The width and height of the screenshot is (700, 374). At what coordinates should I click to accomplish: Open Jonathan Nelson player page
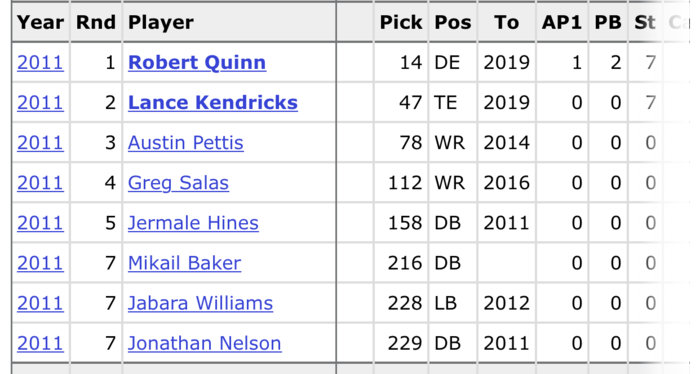tap(204, 344)
